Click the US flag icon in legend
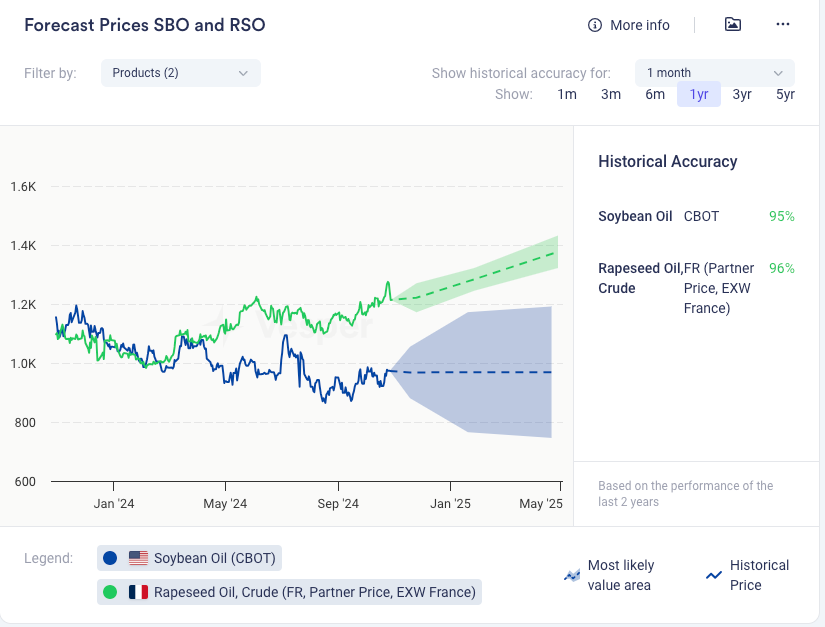This screenshot has width=825, height=627. click(x=138, y=558)
